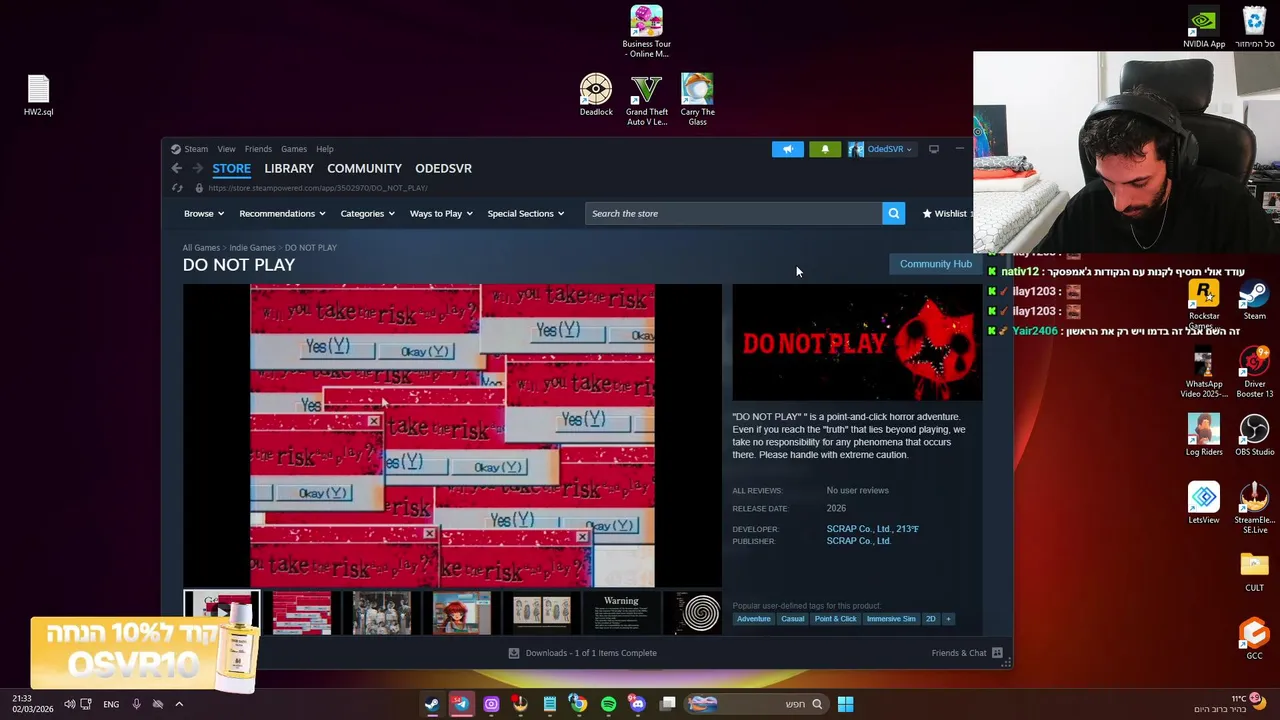Open the CULT folder on desktop

click(x=1254, y=573)
